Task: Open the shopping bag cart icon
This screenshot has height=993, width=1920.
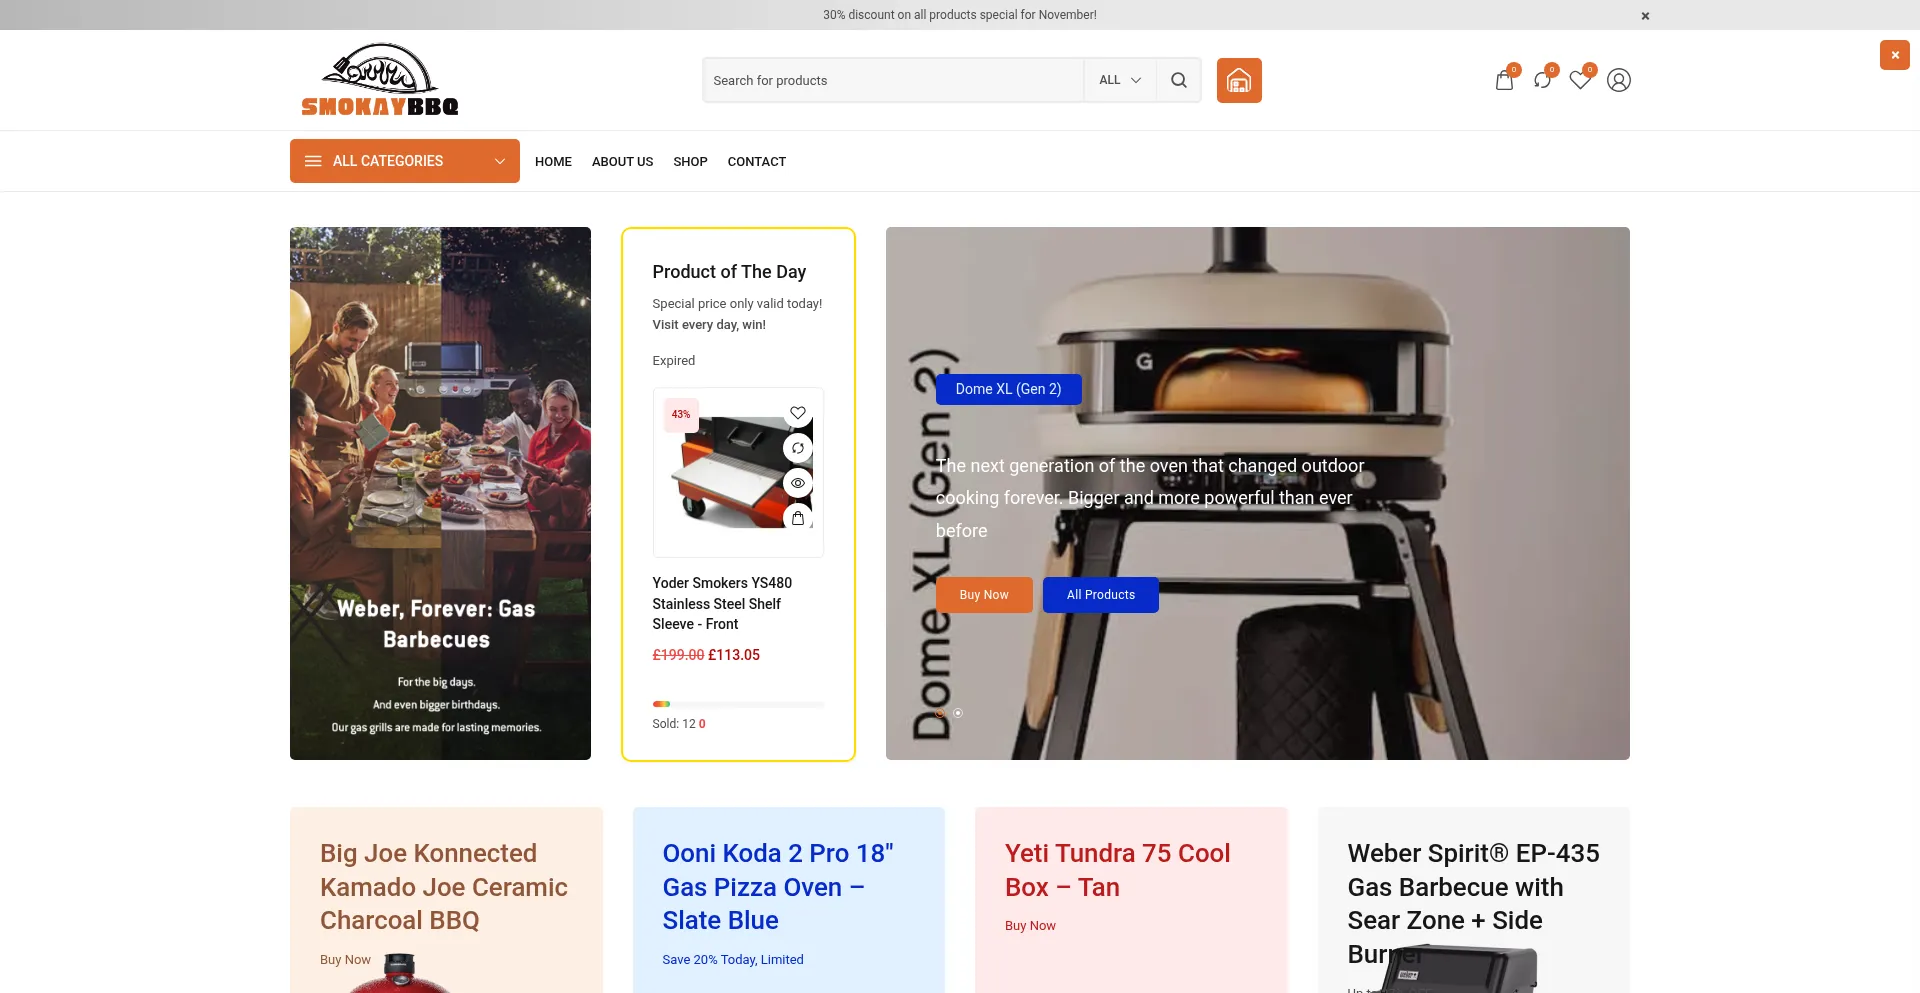Action: point(1504,81)
